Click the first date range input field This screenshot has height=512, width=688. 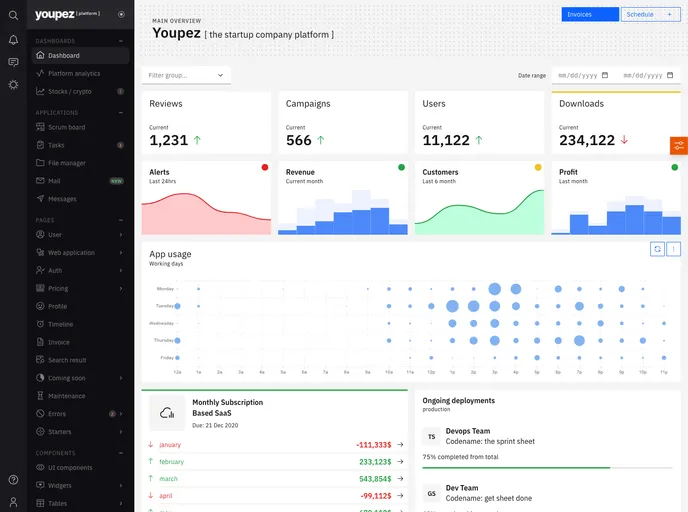point(580,75)
